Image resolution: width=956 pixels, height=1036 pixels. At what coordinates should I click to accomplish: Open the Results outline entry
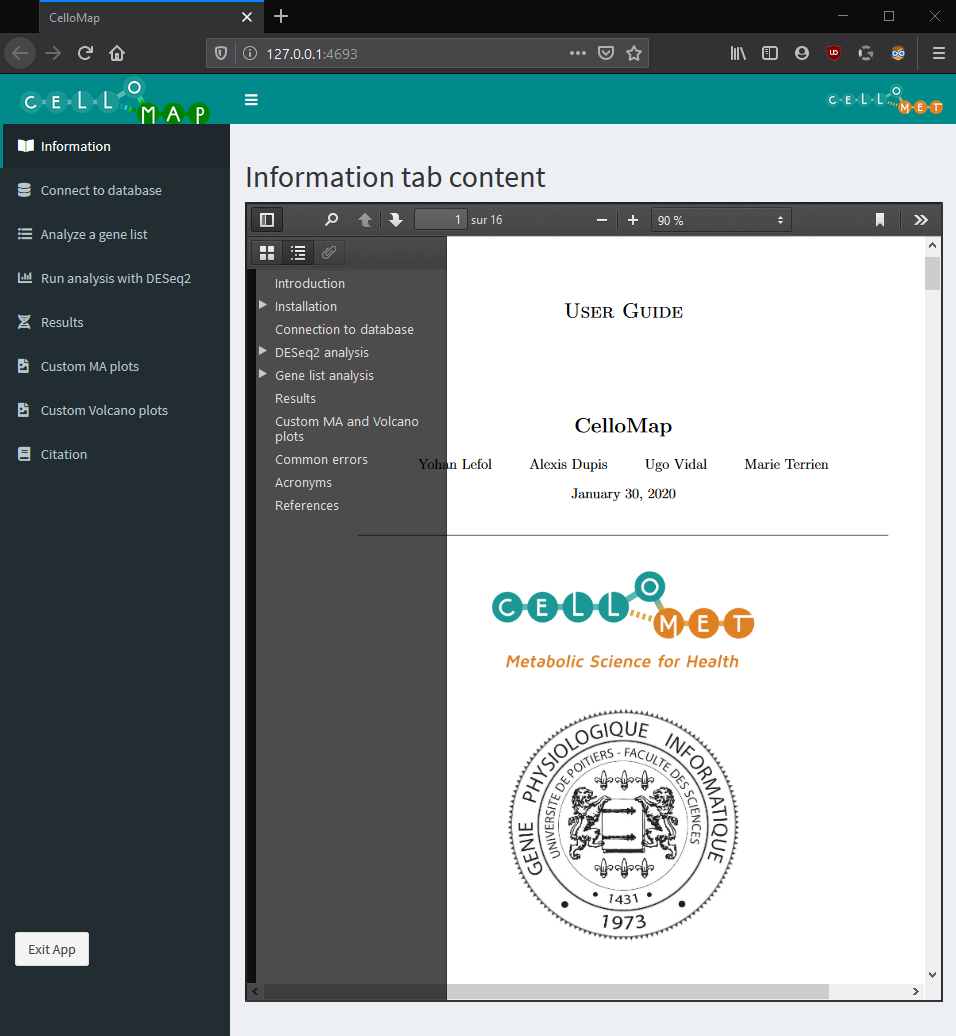coord(295,398)
